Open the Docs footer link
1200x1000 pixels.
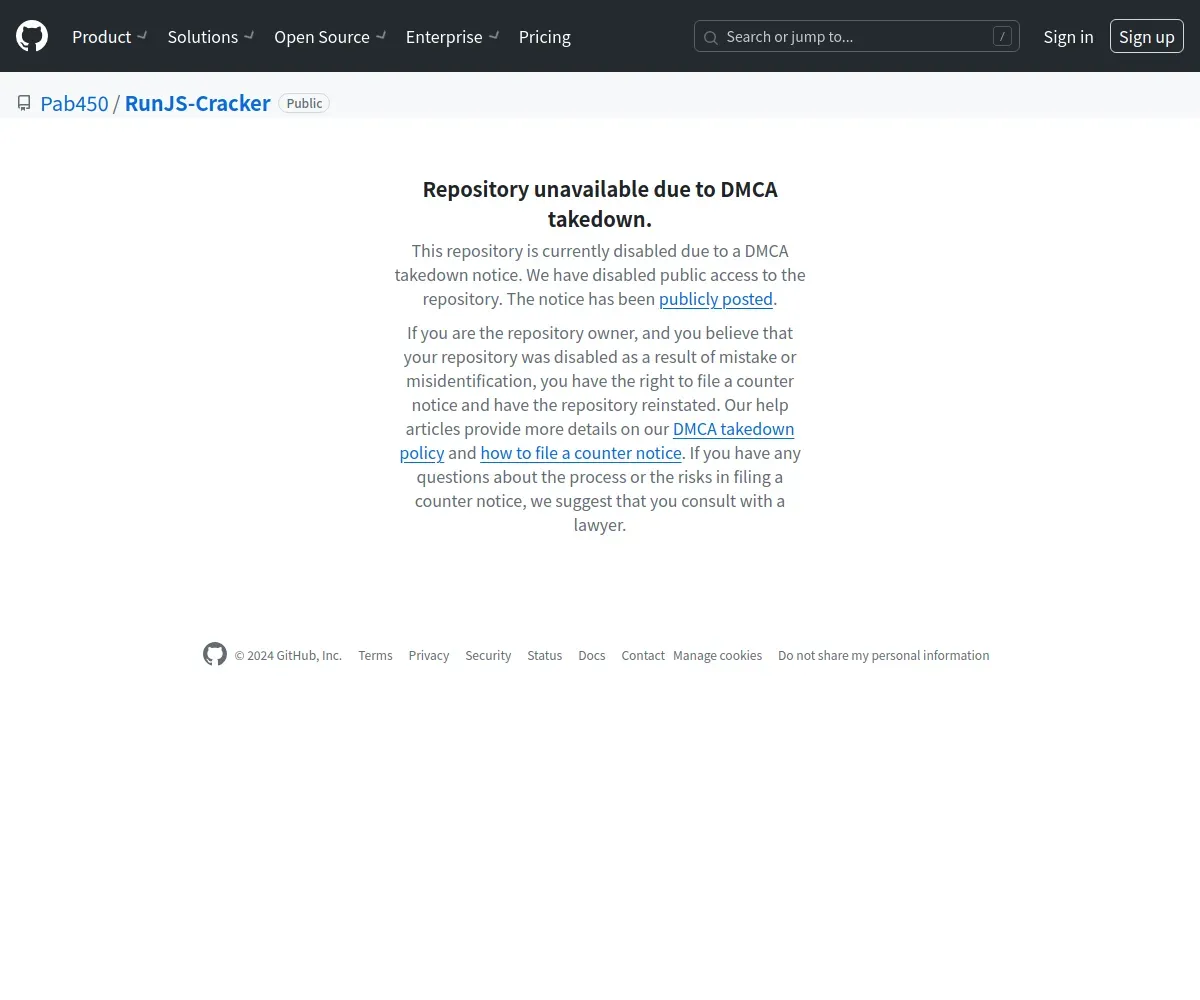point(592,655)
